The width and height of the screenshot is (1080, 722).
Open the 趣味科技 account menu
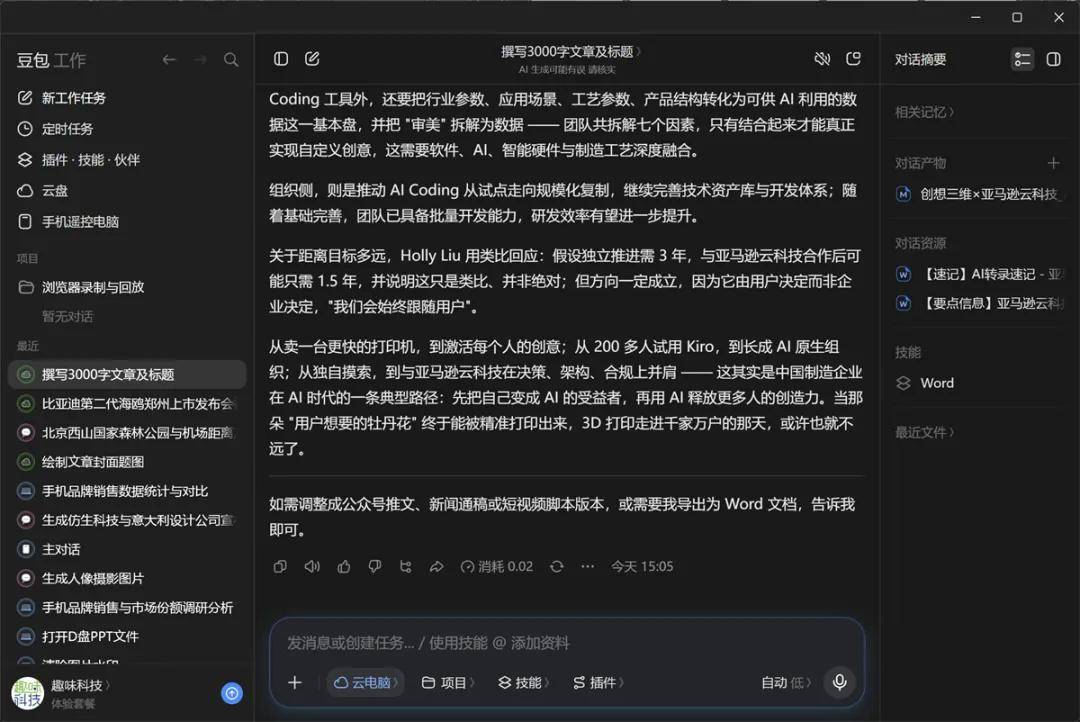click(x=80, y=685)
